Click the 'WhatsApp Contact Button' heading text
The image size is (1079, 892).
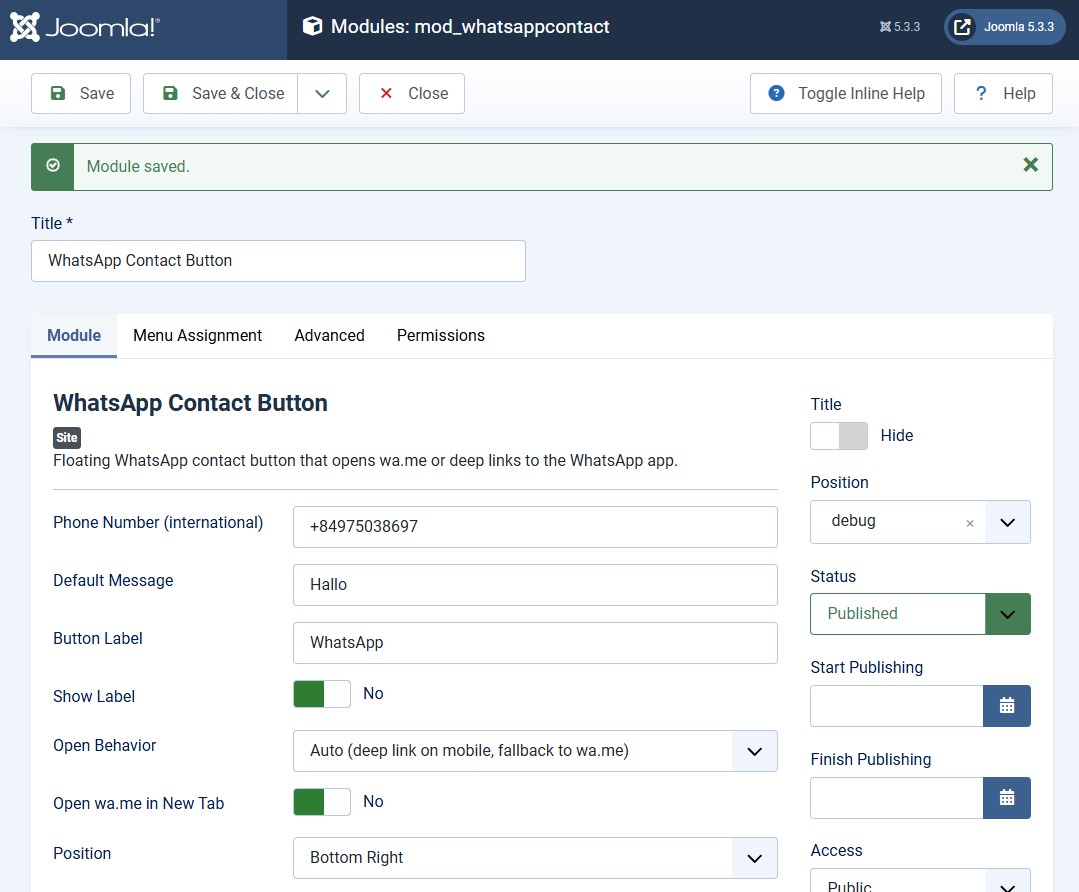point(191,403)
